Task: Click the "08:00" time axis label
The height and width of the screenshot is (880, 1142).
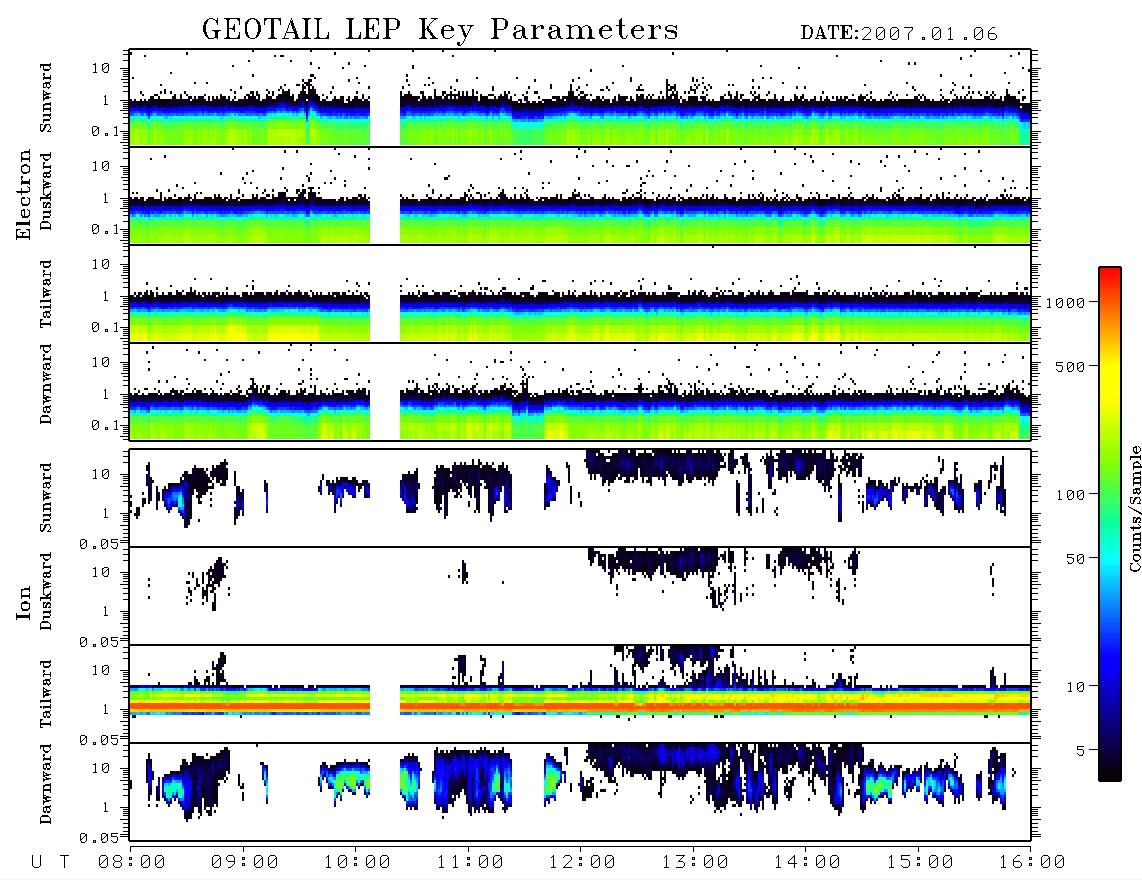Action: [132, 862]
